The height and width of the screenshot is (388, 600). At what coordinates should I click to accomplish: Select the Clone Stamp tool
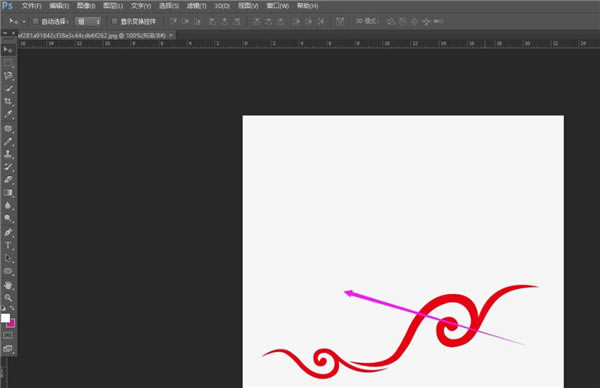(x=8, y=154)
